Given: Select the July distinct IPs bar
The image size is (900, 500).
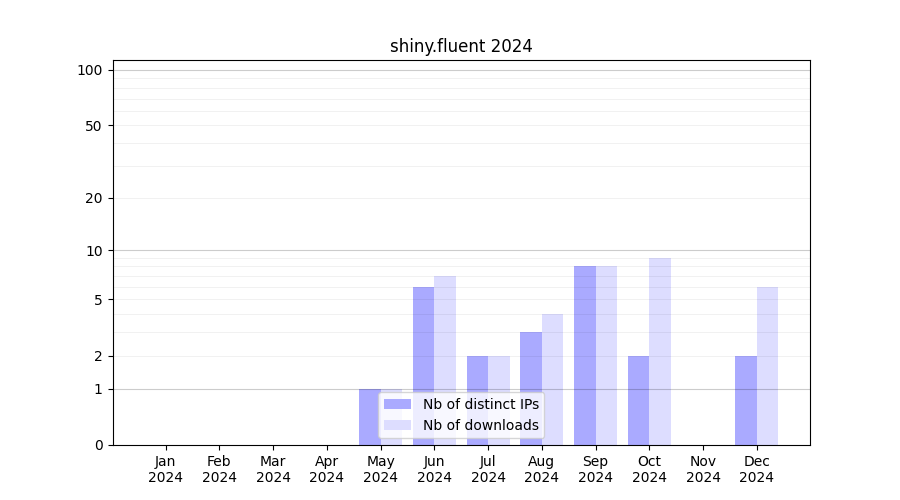Looking at the screenshot, I should coord(477,400).
